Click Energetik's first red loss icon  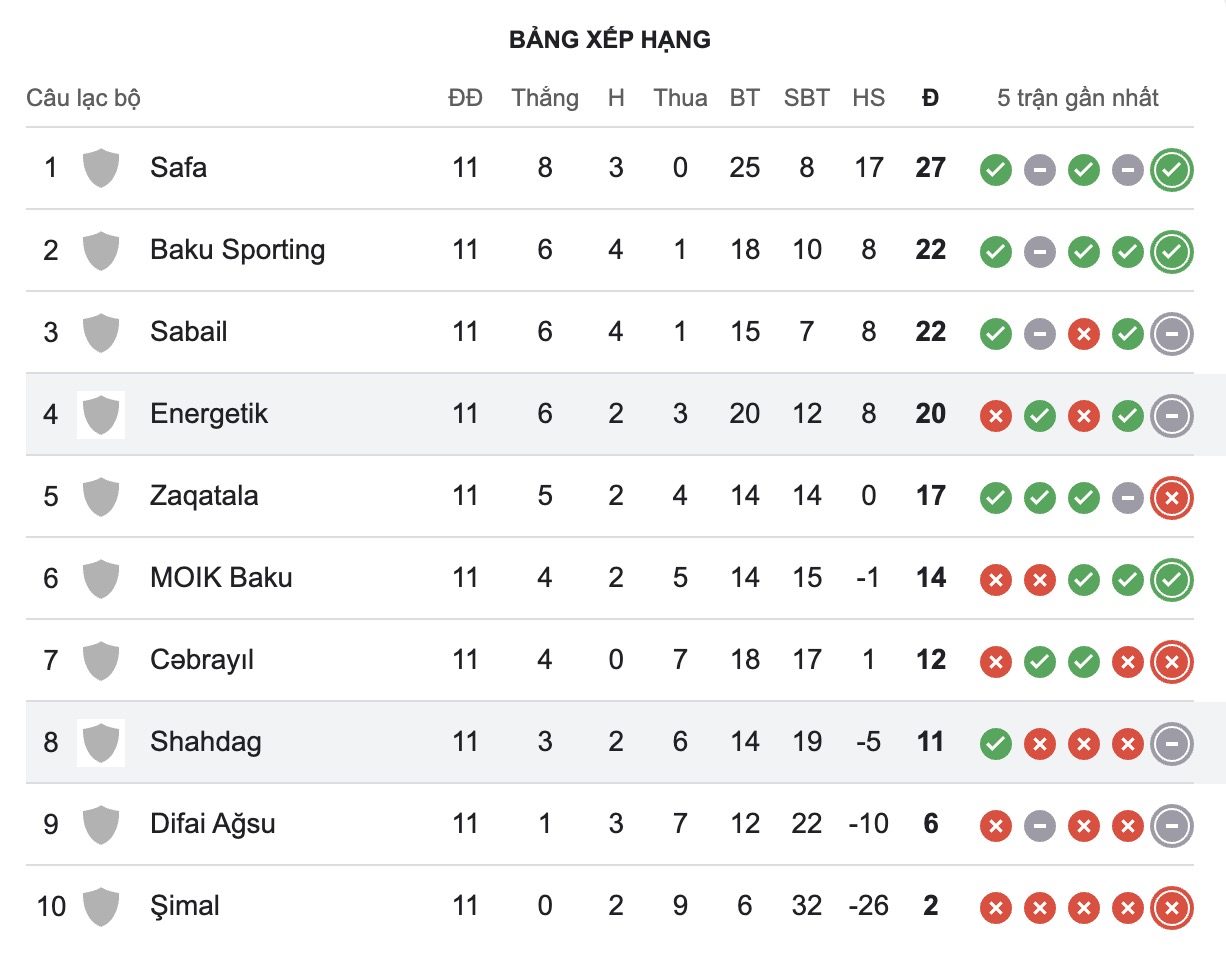995,416
